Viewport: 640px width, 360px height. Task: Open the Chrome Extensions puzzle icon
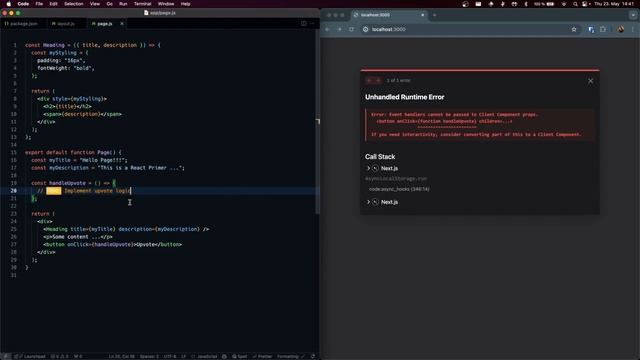603,29
